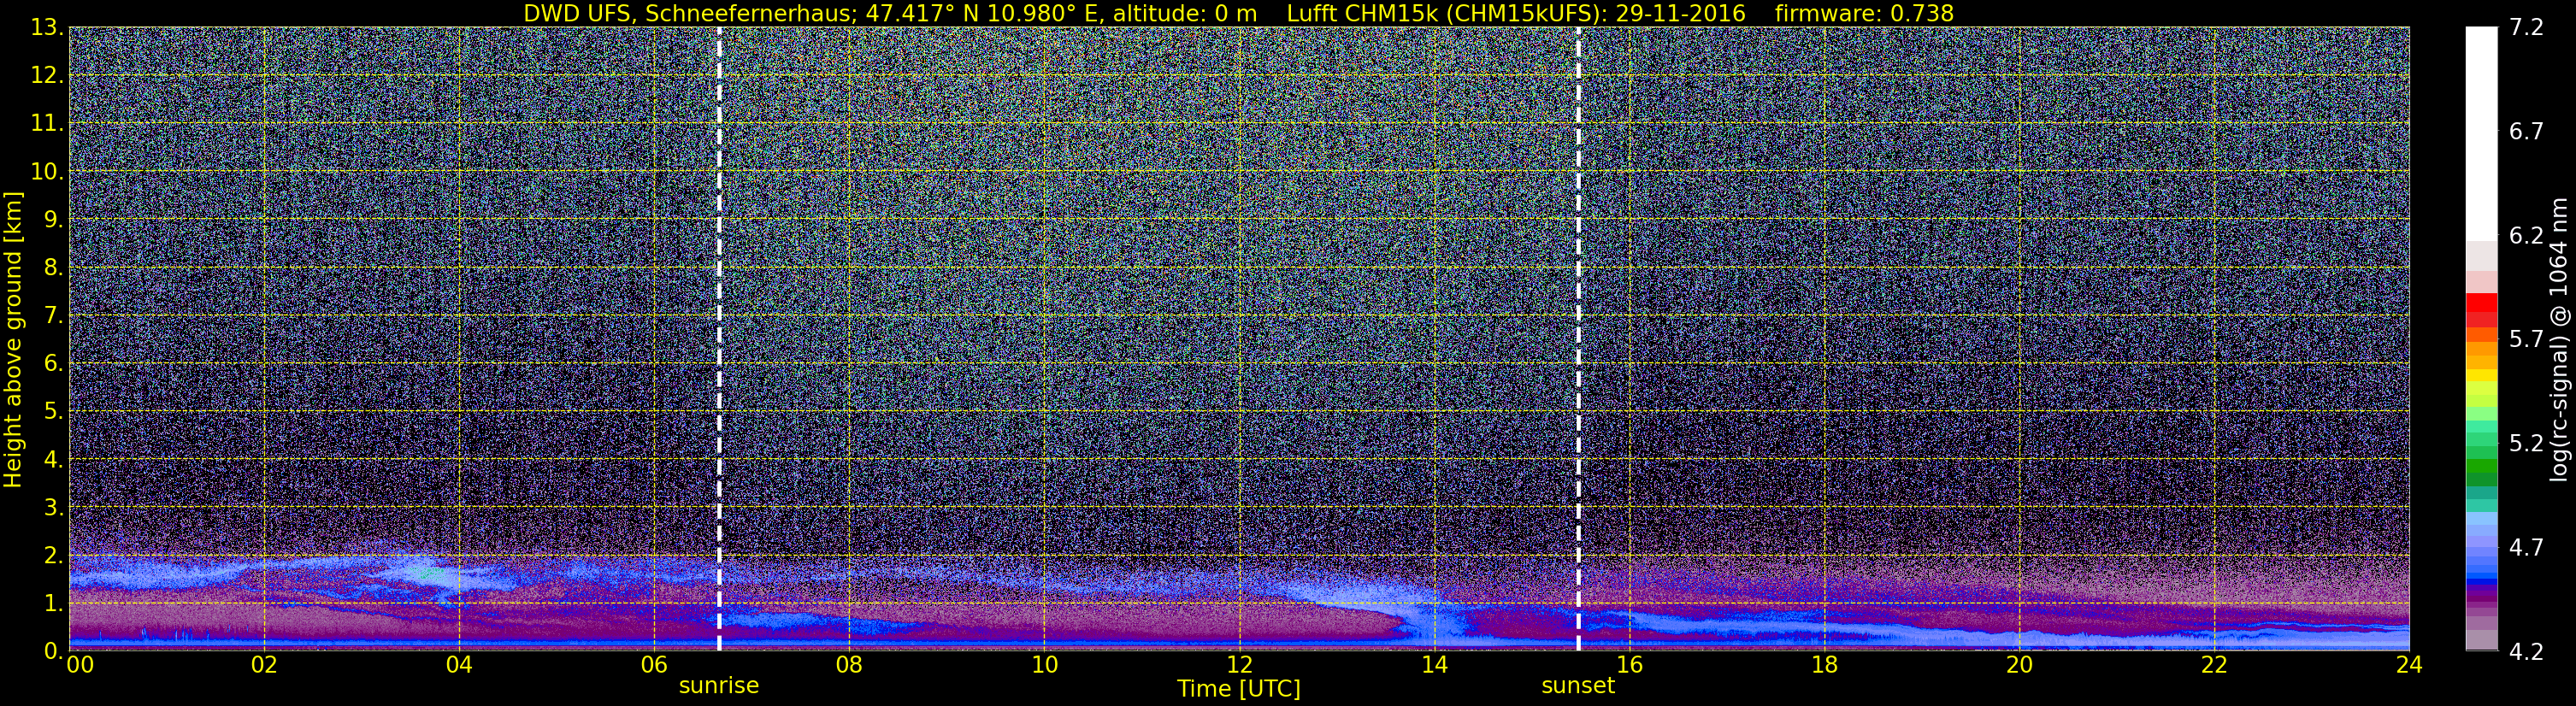This screenshot has width=2576, height=706.
Task: Click the '1.' height axis tick label
Action: (x=53, y=603)
